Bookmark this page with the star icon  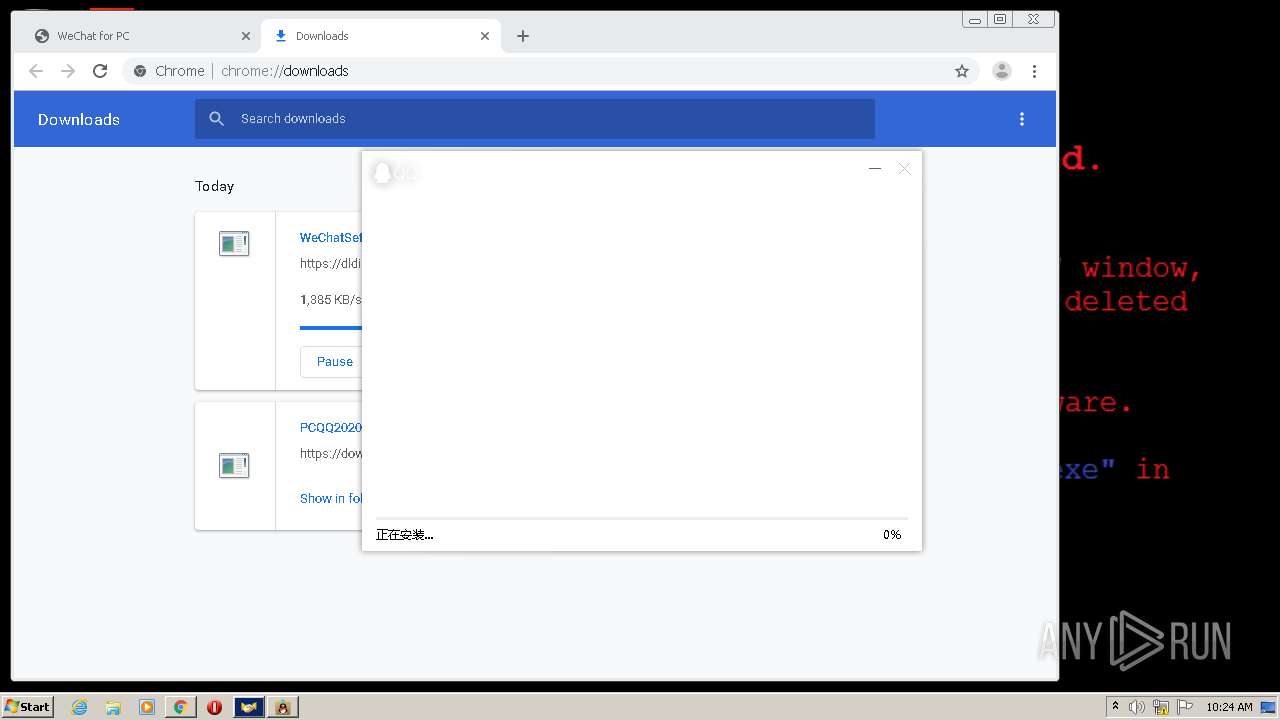click(x=962, y=71)
